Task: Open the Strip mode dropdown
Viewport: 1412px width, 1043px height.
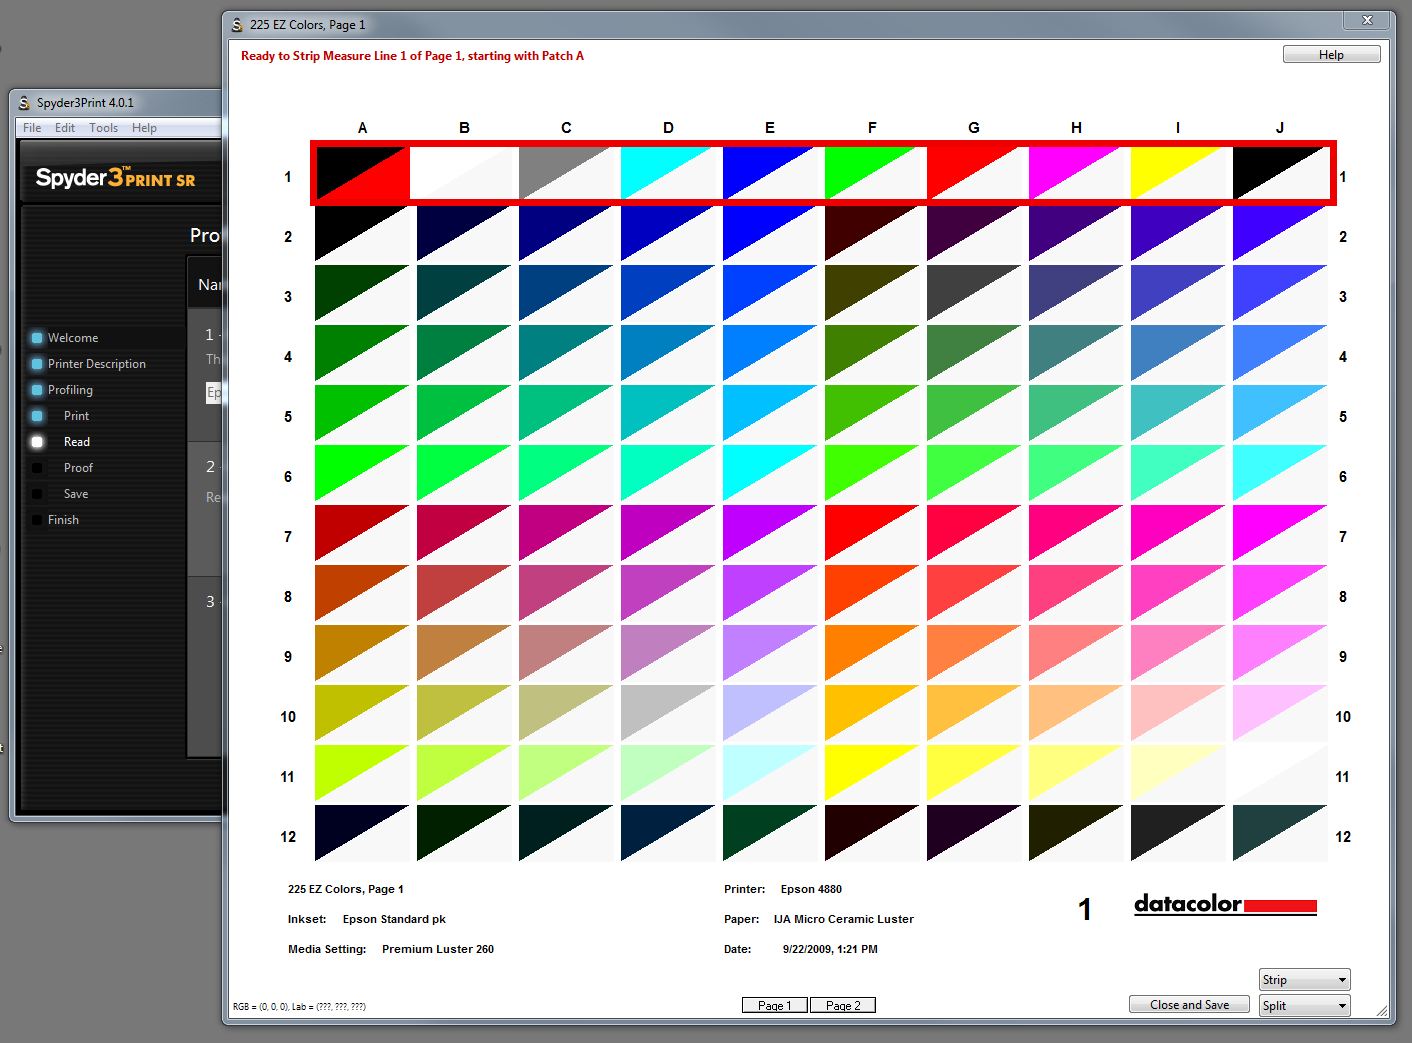Action: click(x=1303, y=979)
